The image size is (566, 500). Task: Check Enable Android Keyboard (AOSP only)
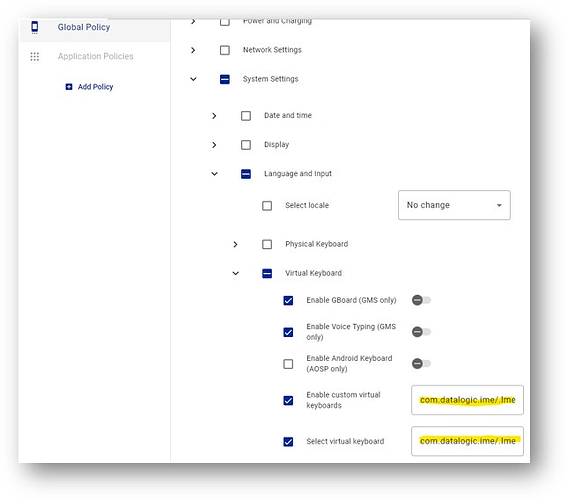tap(288, 364)
